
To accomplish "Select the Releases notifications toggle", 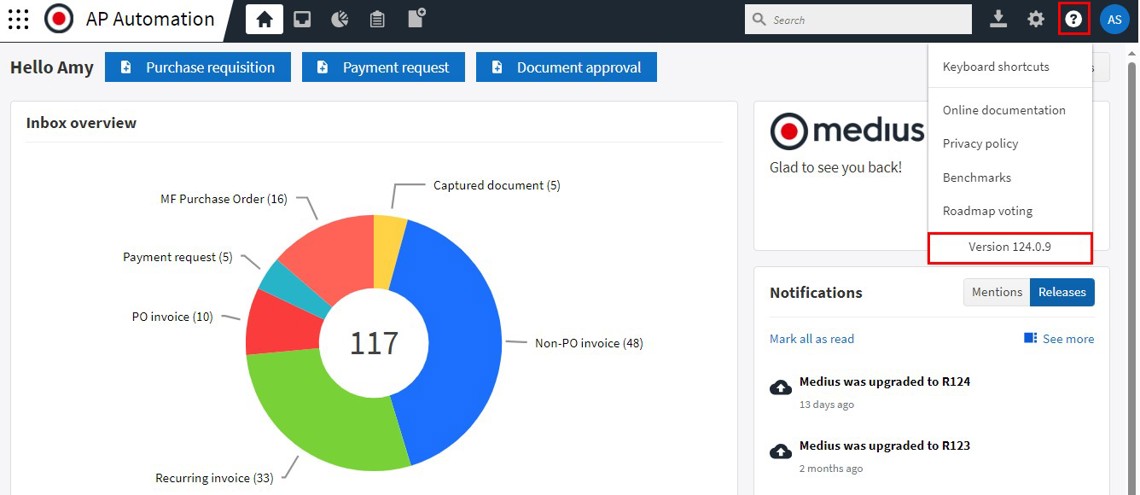I will tap(1062, 292).
